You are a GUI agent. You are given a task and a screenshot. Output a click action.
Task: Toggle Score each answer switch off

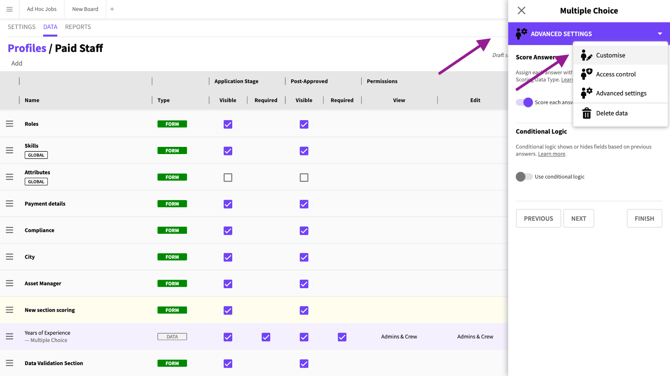click(524, 102)
